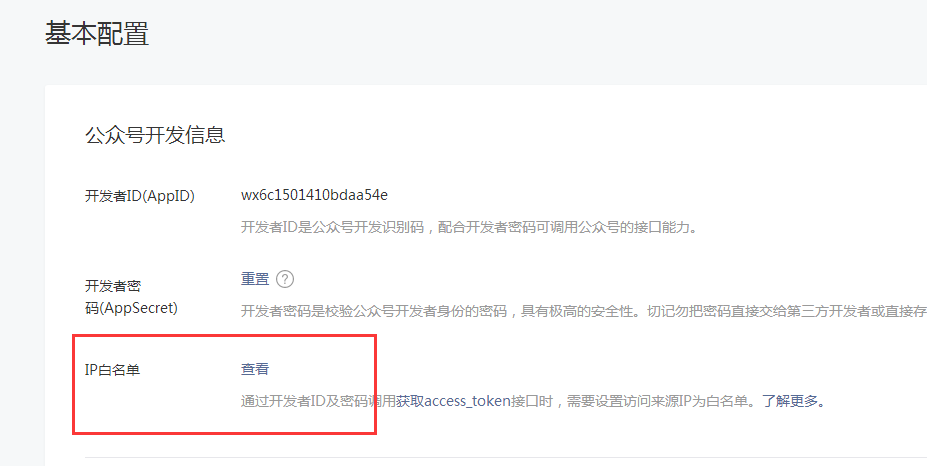Click the 切记勿把密码直接交给 warning phrase

(x=717, y=311)
